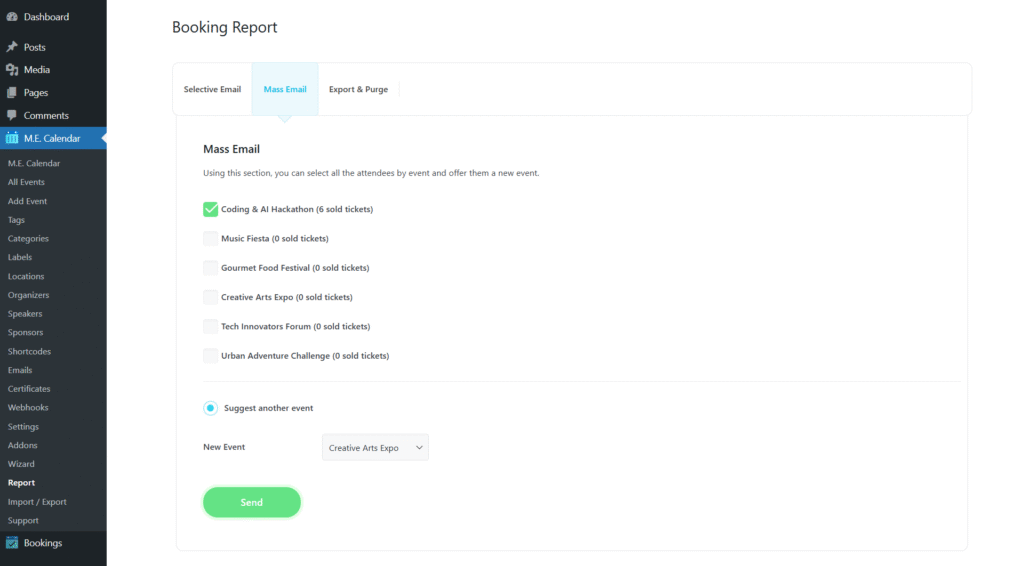Open Import / Export submenu item
The image size is (1024, 566).
tap(37, 501)
